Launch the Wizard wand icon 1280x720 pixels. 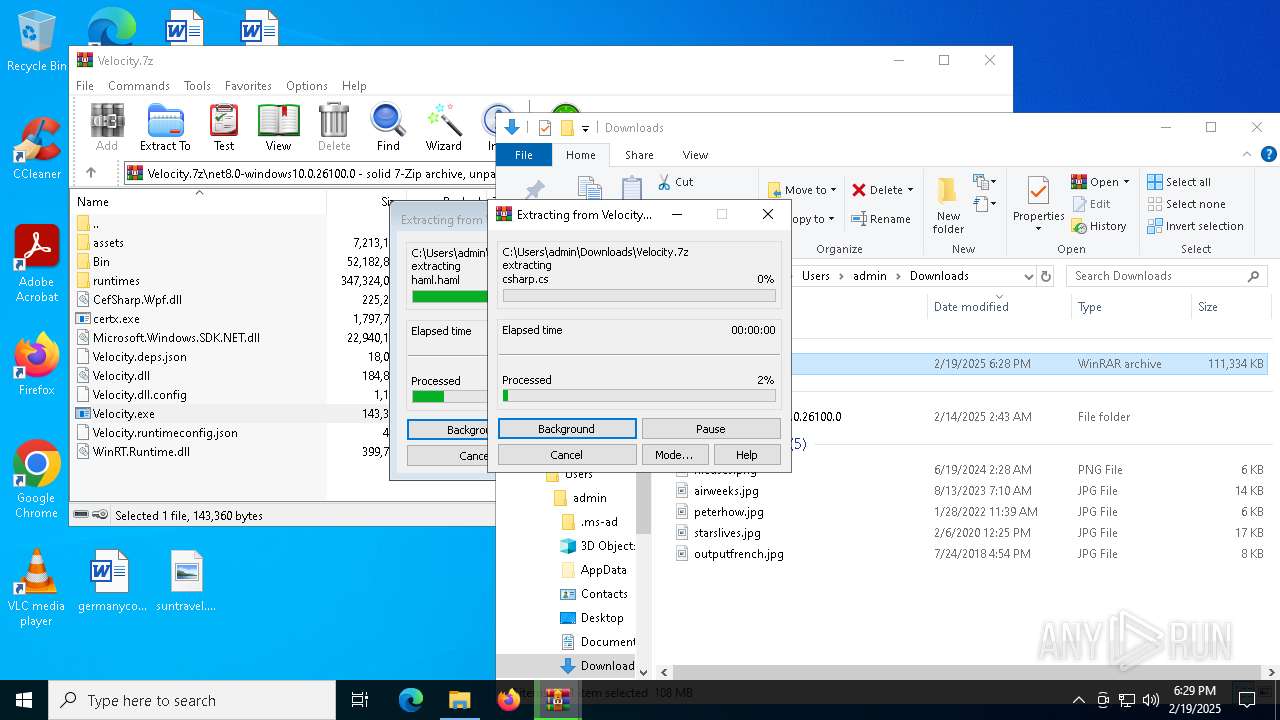coord(443,127)
